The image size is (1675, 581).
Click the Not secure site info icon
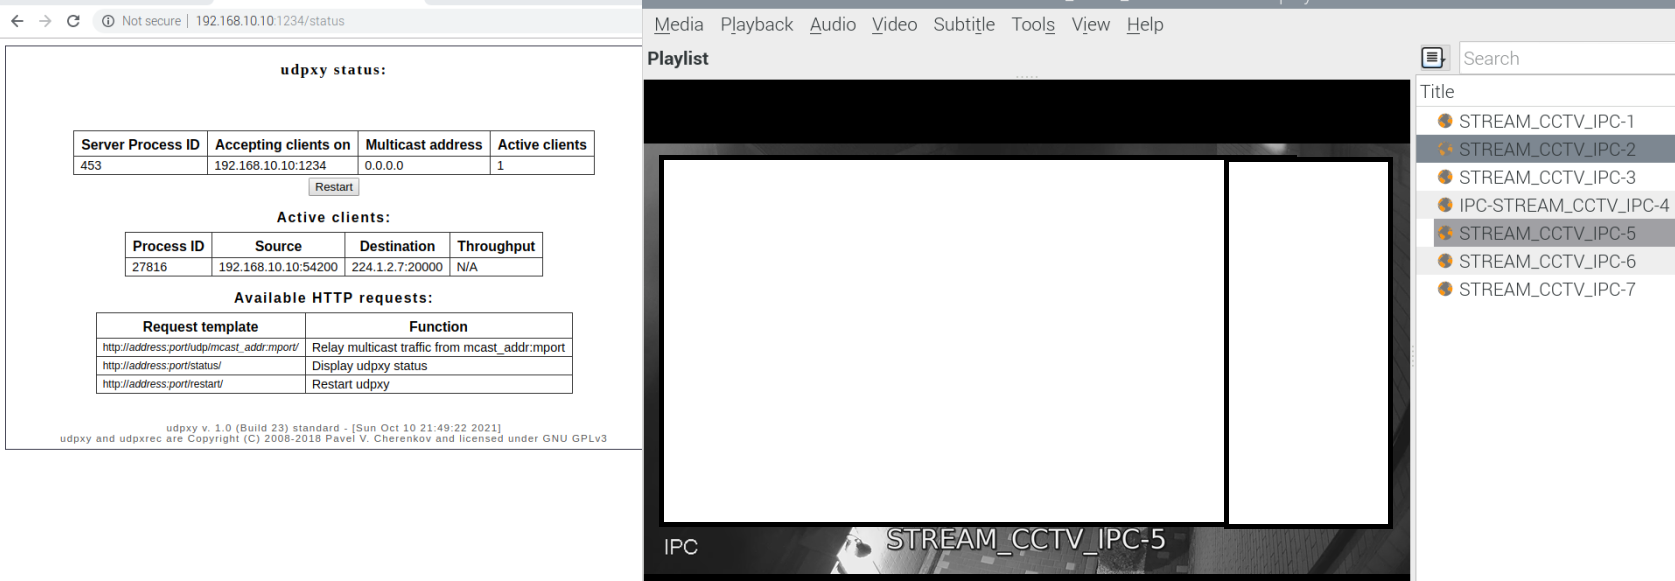point(108,21)
